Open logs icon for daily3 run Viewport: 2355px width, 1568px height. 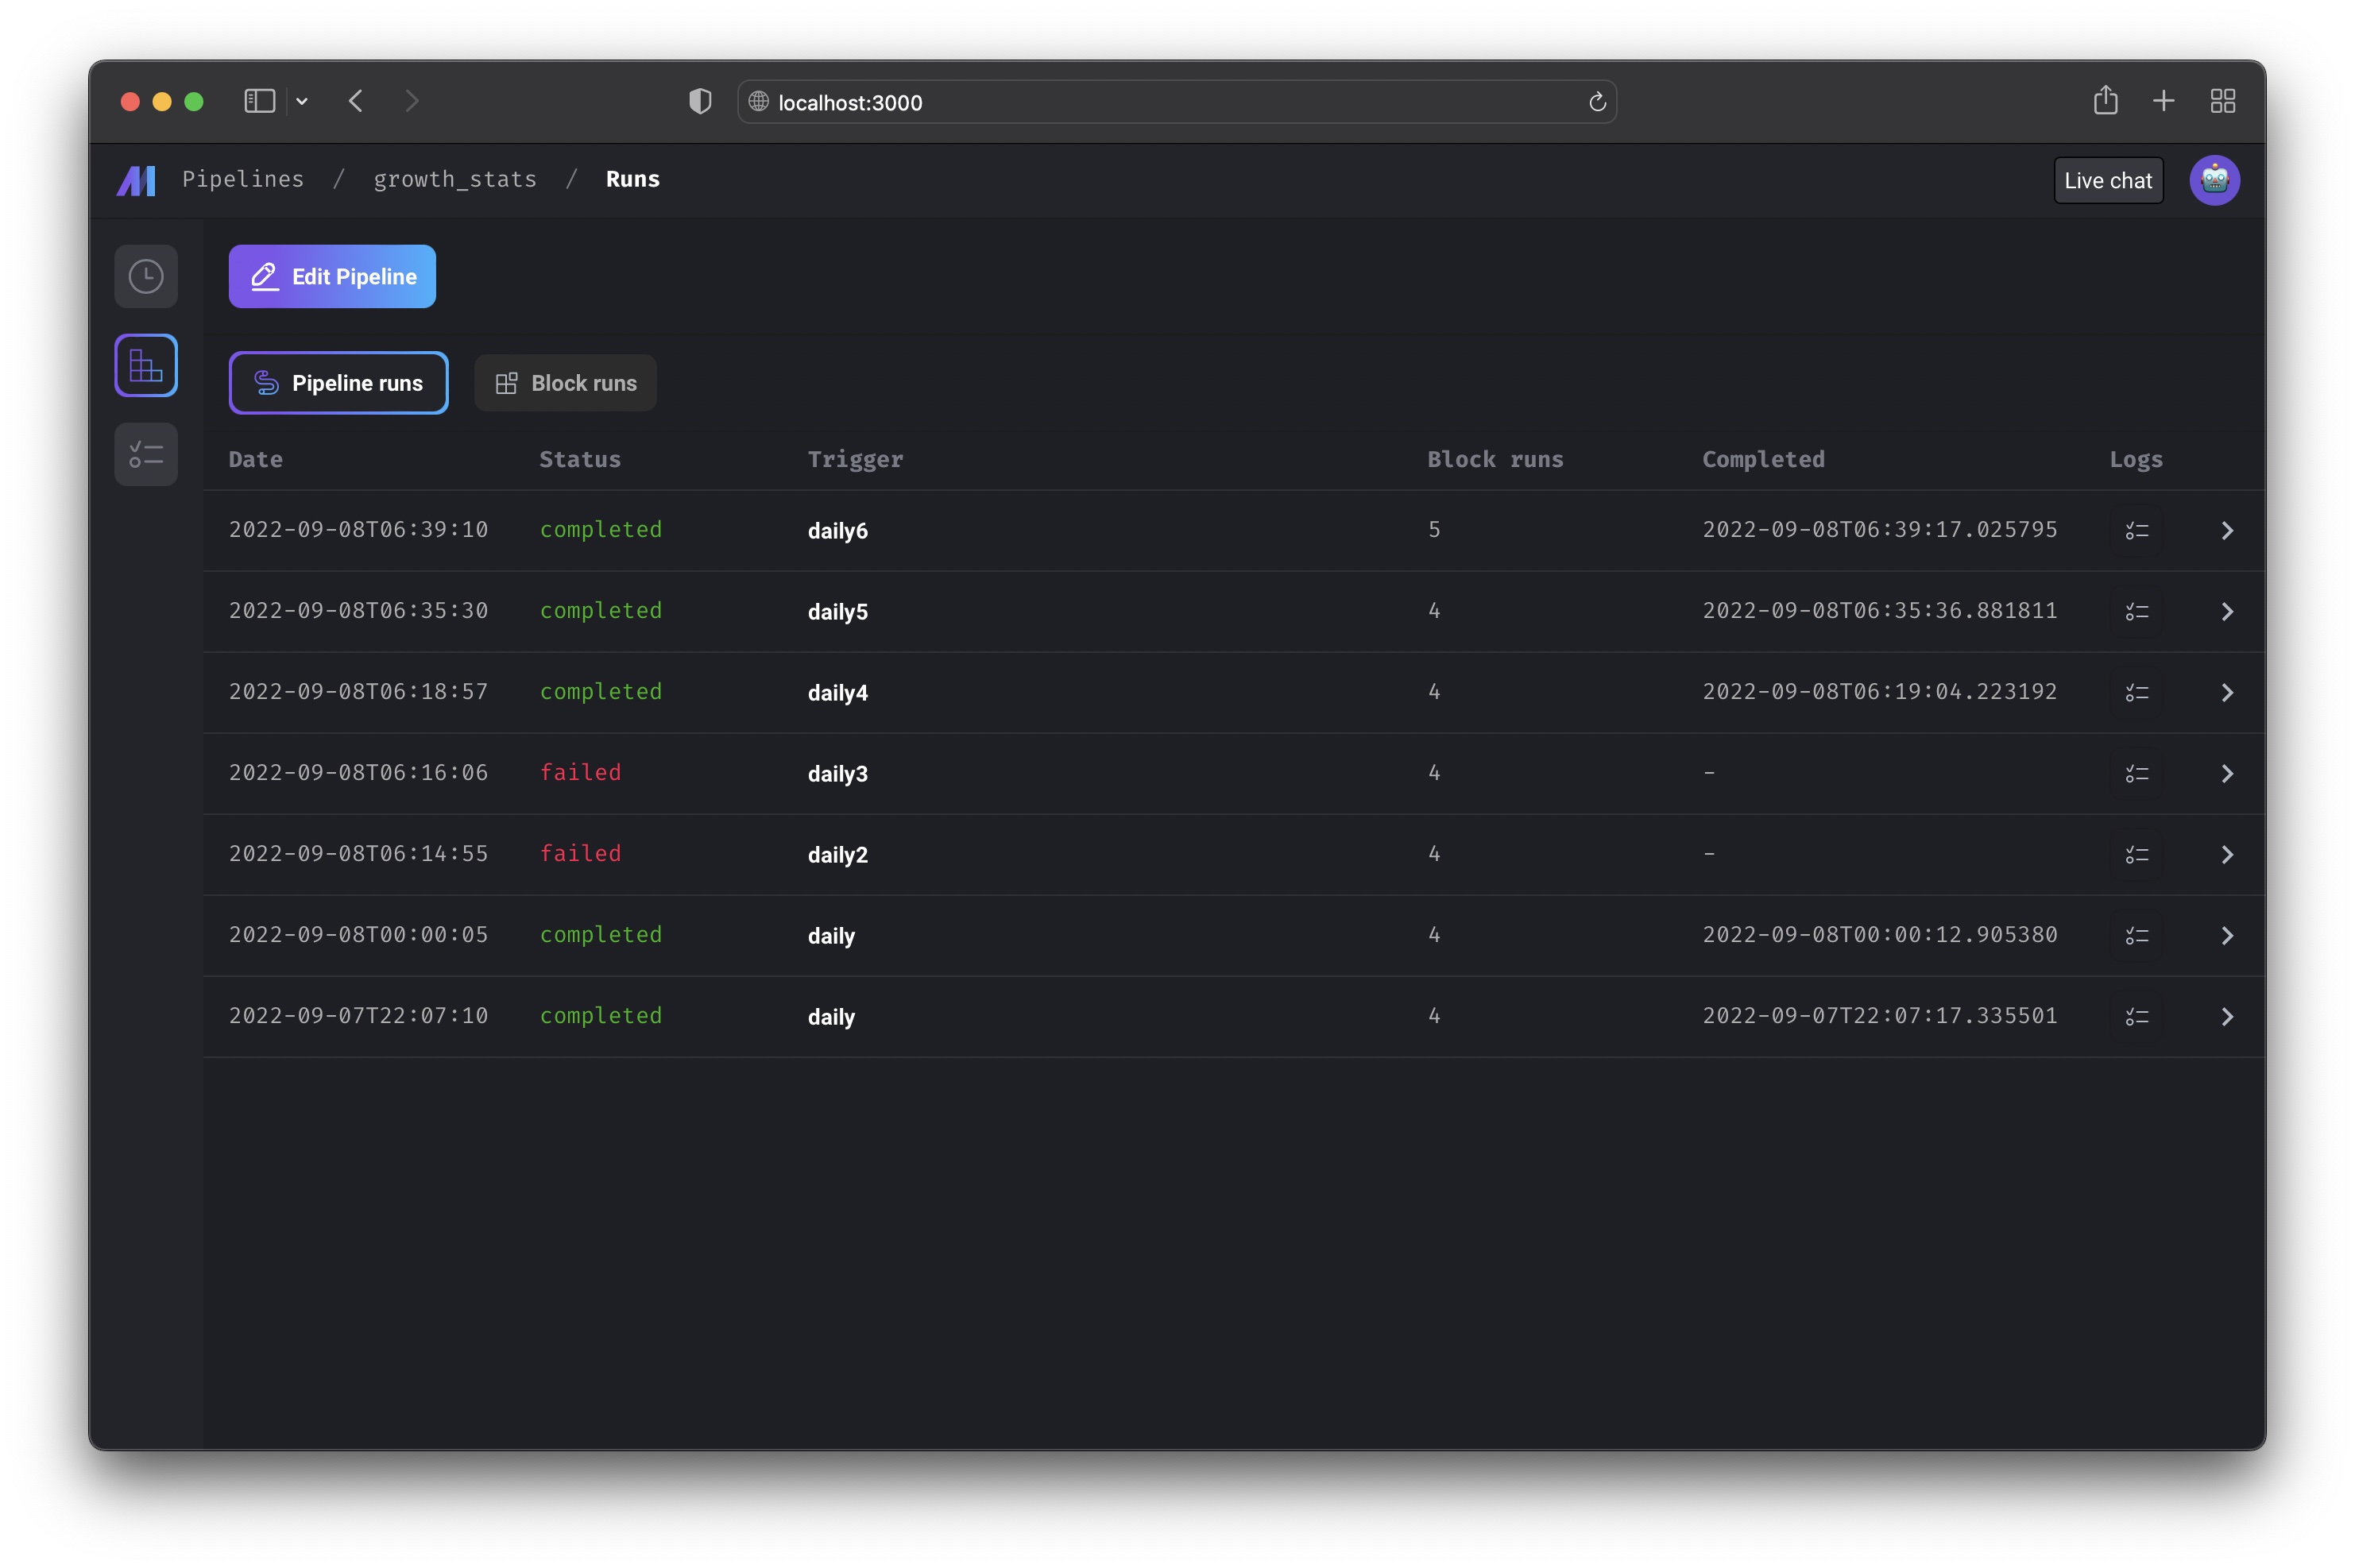[2136, 774]
